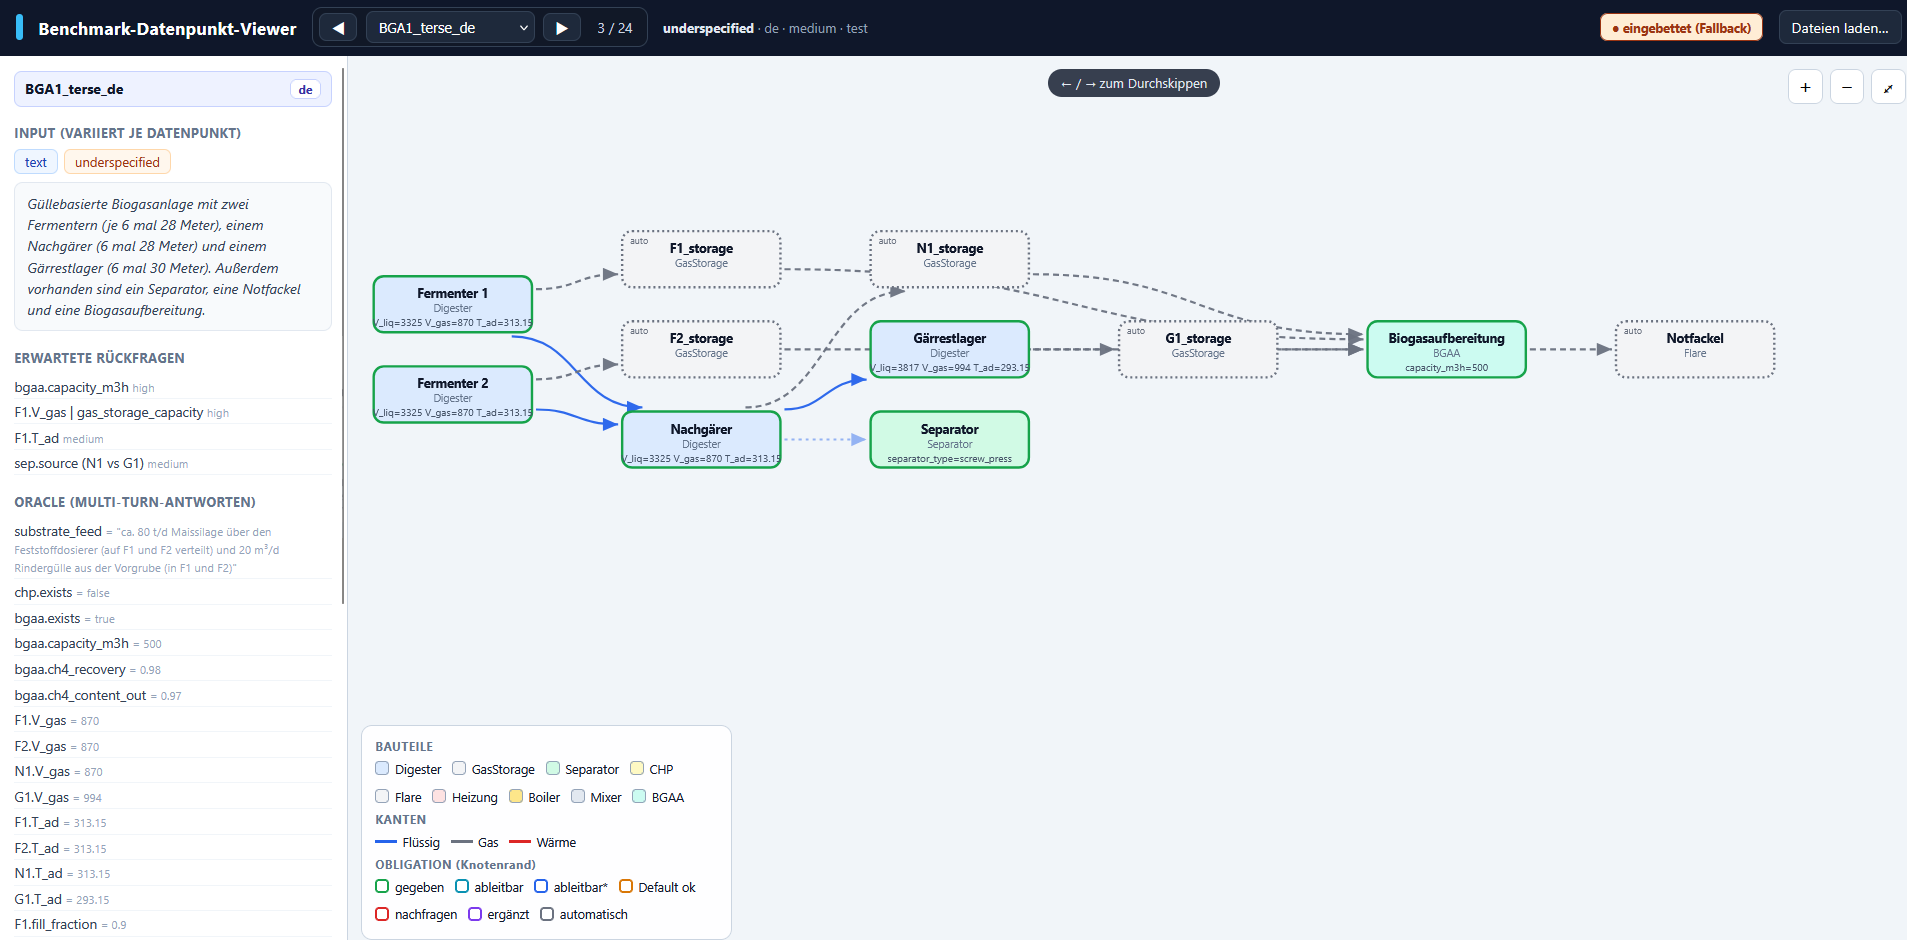Click the text input tag
The image size is (1907, 940).
click(36, 162)
